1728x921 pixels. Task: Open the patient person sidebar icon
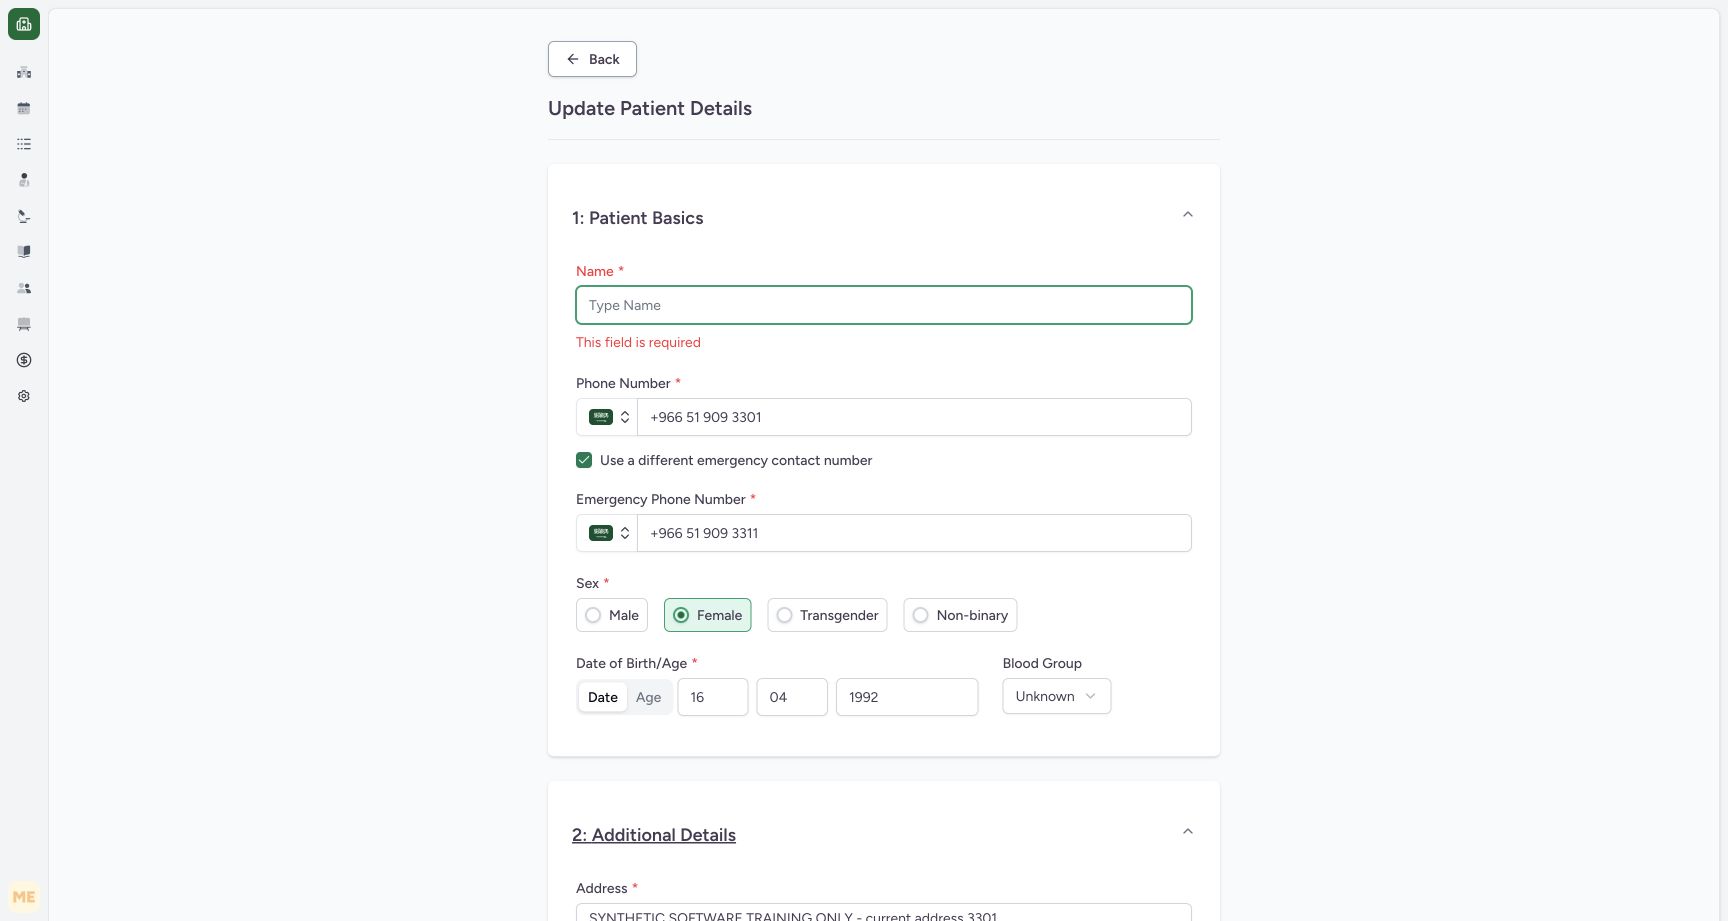click(24, 180)
